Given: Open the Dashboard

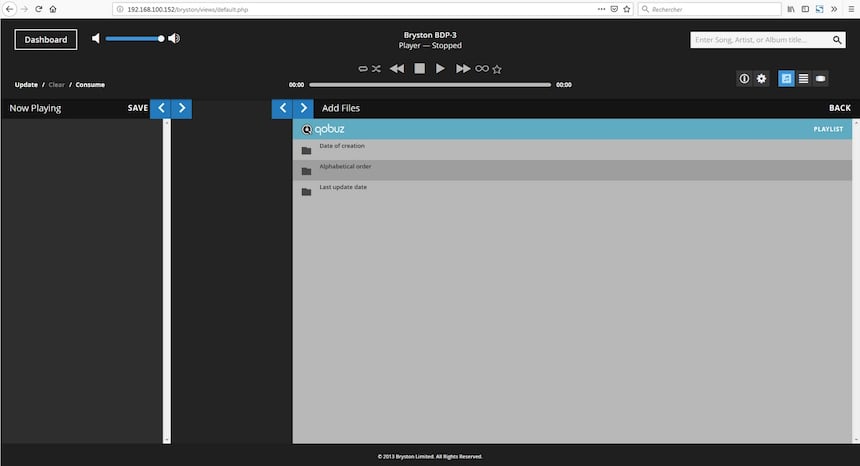Looking at the screenshot, I should pos(46,39).
